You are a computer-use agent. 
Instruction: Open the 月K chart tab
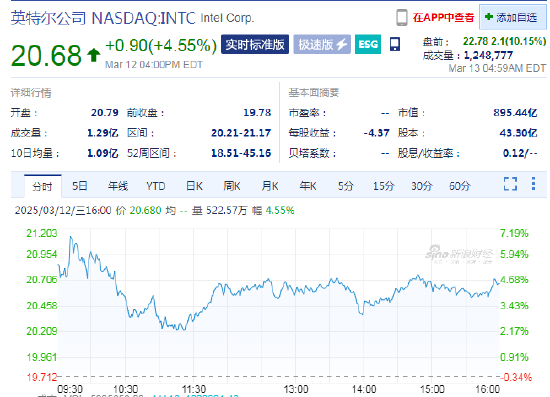point(269,186)
